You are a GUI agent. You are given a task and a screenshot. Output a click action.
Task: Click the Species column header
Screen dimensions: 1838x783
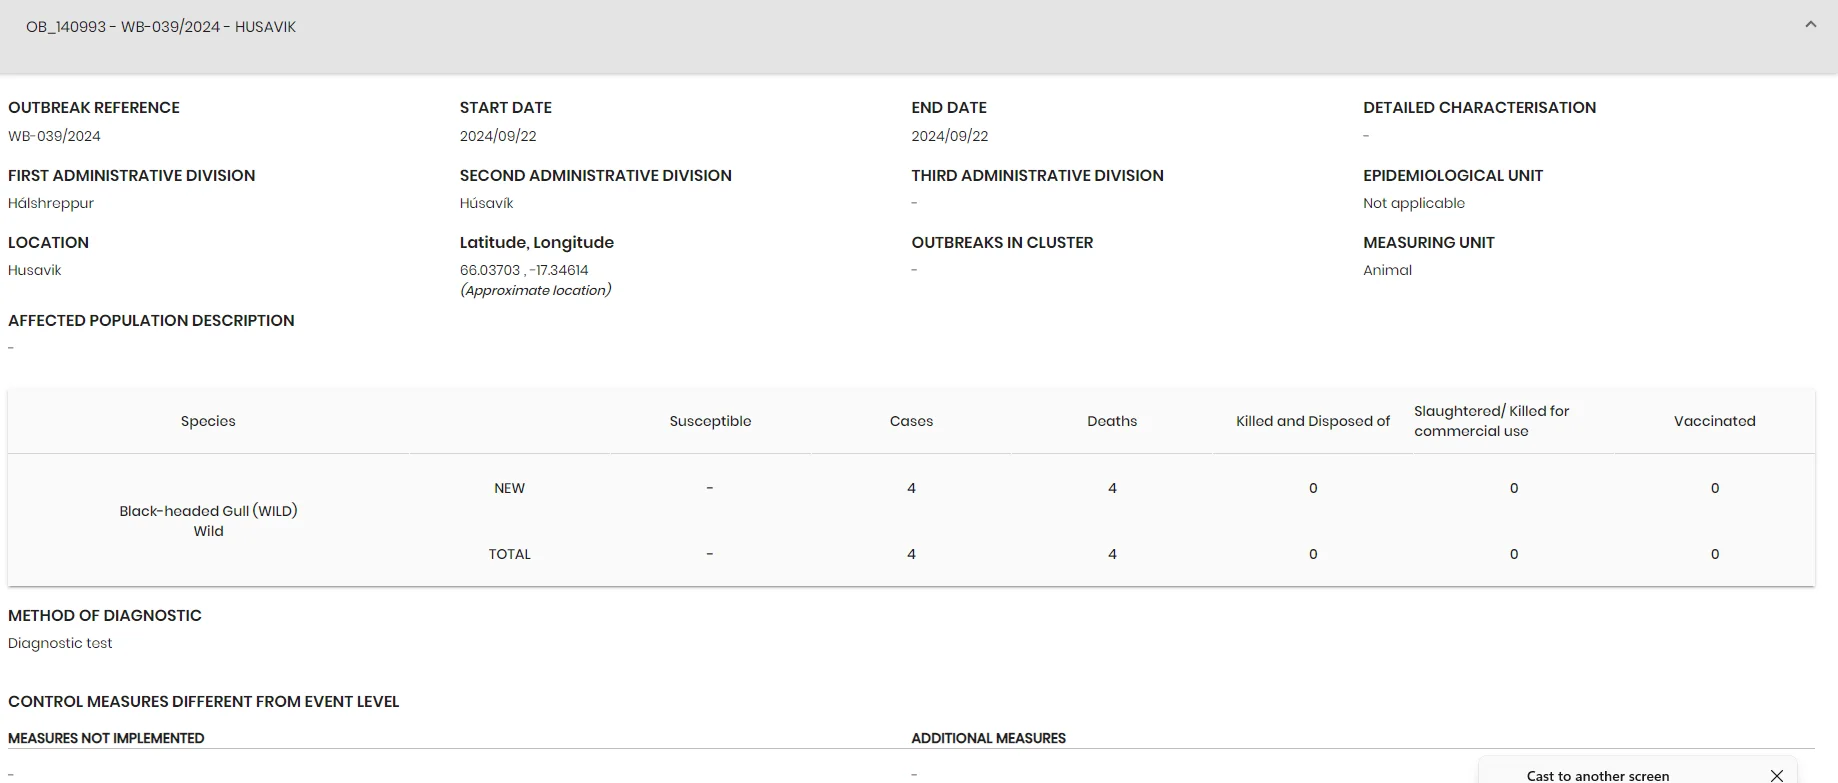[208, 421]
